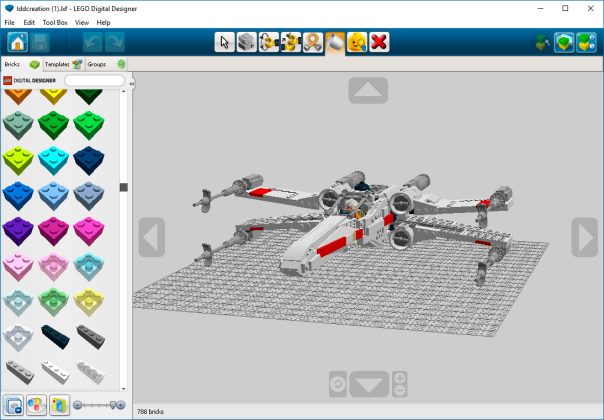Pick the transparent clear 2x2 brick
The width and height of the screenshot is (604, 420).
(18, 338)
